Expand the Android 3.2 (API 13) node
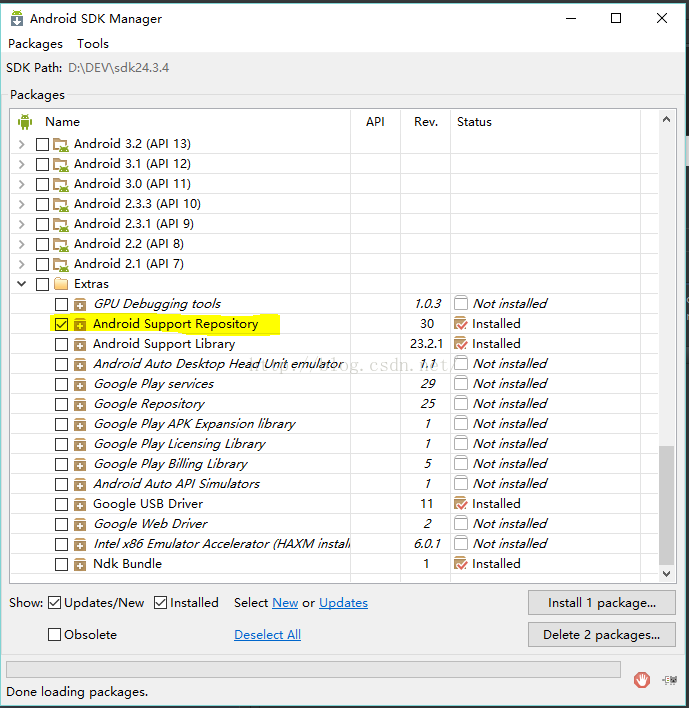Viewport: 689px width, 708px height. 21,144
